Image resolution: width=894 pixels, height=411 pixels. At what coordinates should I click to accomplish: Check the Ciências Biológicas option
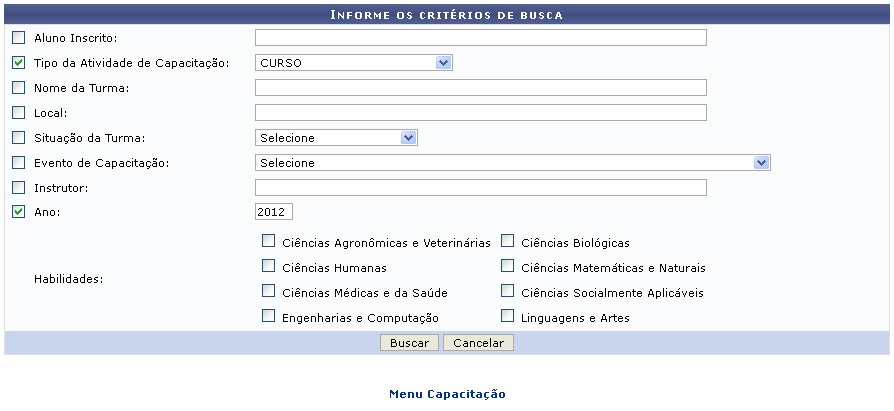[x=508, y=241]
